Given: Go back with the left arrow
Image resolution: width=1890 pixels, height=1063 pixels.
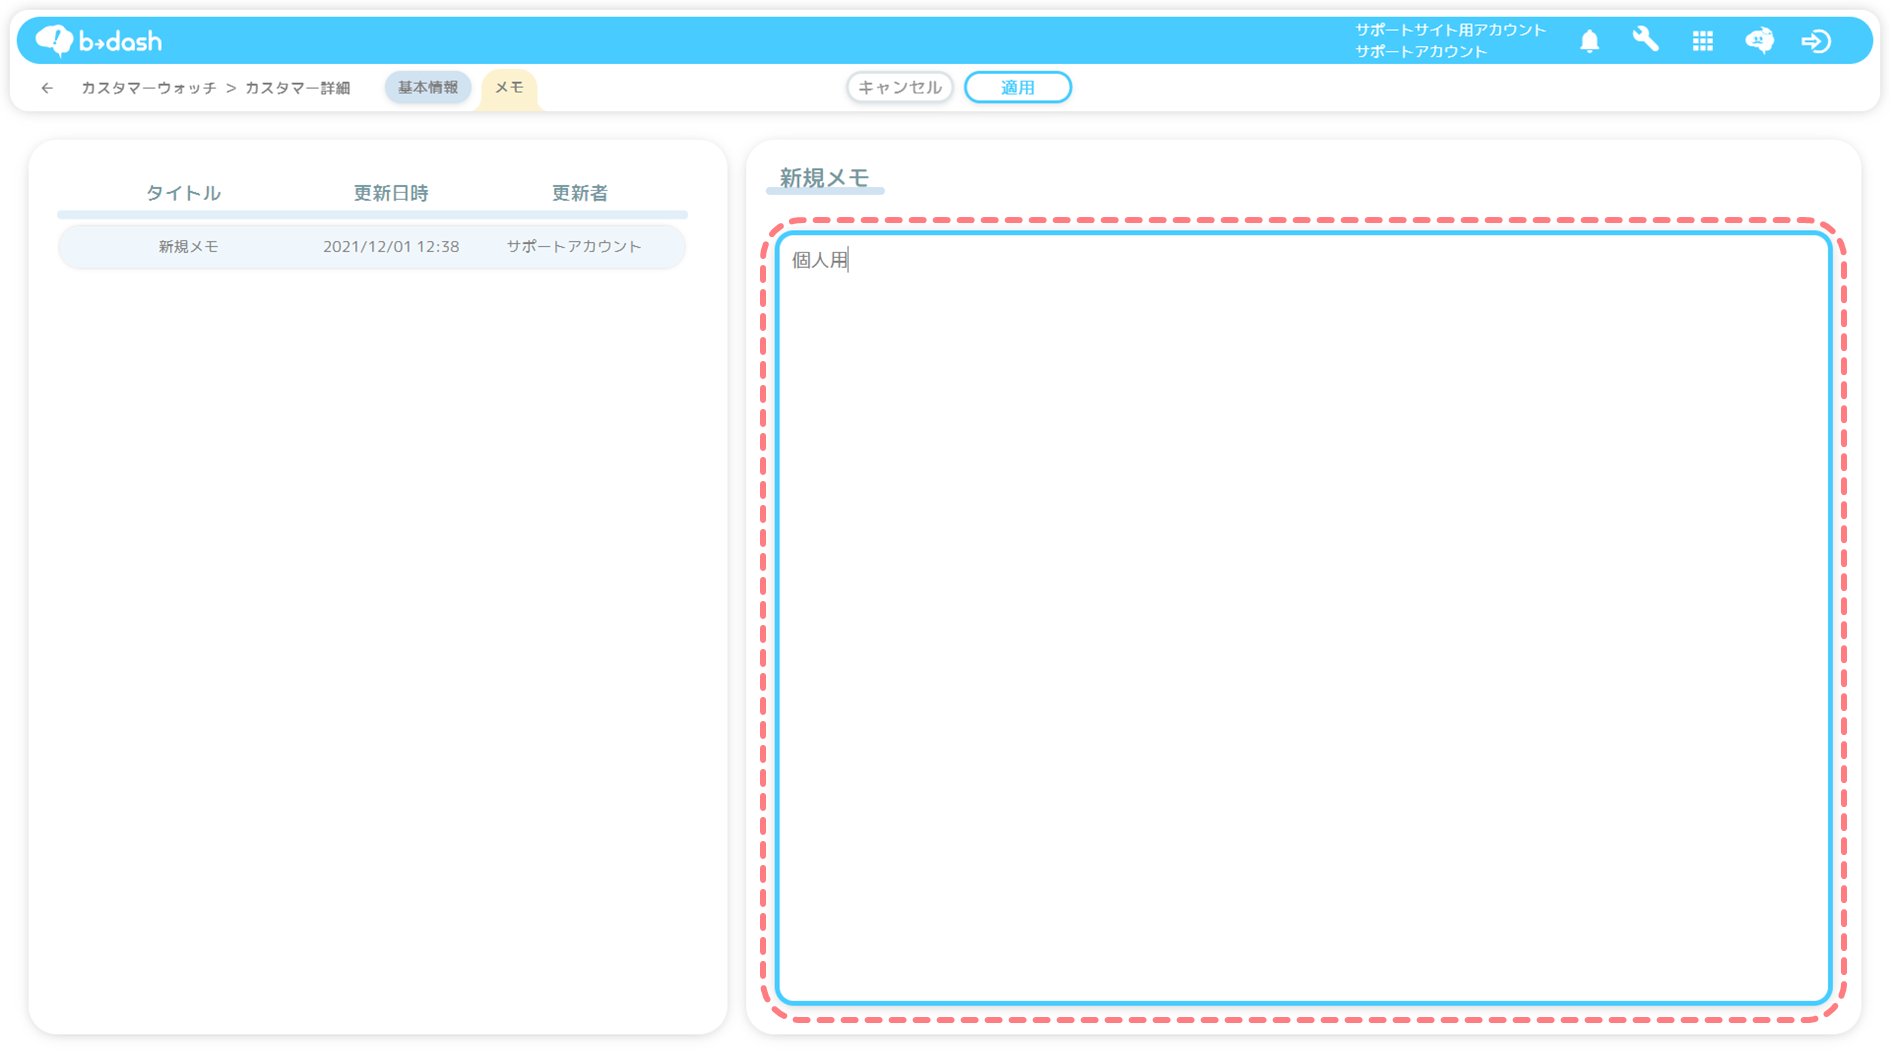Looking at the screenshot, I should [x=47, y=88].
